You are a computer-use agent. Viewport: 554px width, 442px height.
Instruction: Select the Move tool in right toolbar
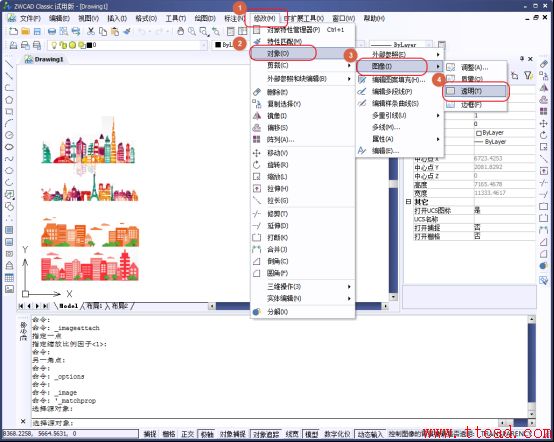pos(543,123)
